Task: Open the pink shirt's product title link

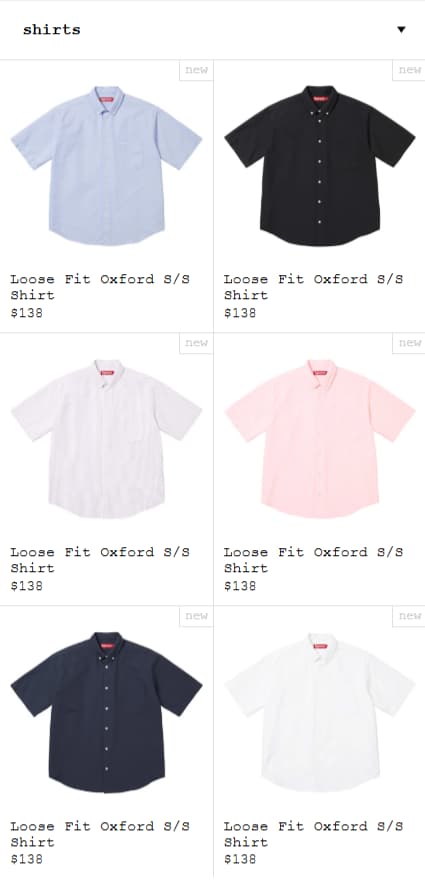Action: click(314, 560)
